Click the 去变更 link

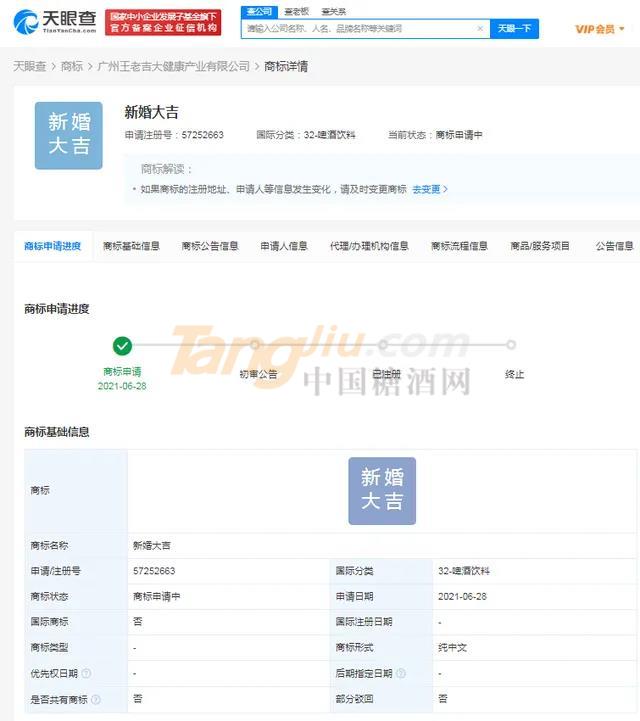[430, 189]
